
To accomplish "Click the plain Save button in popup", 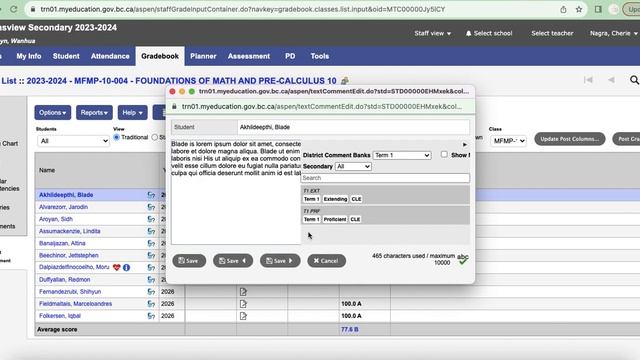I will point(189,261).
